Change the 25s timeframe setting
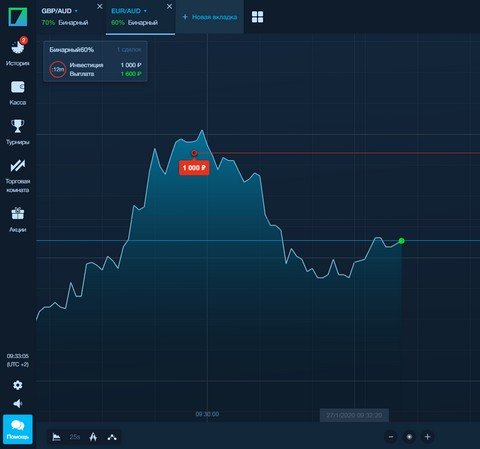 [75, 437]
